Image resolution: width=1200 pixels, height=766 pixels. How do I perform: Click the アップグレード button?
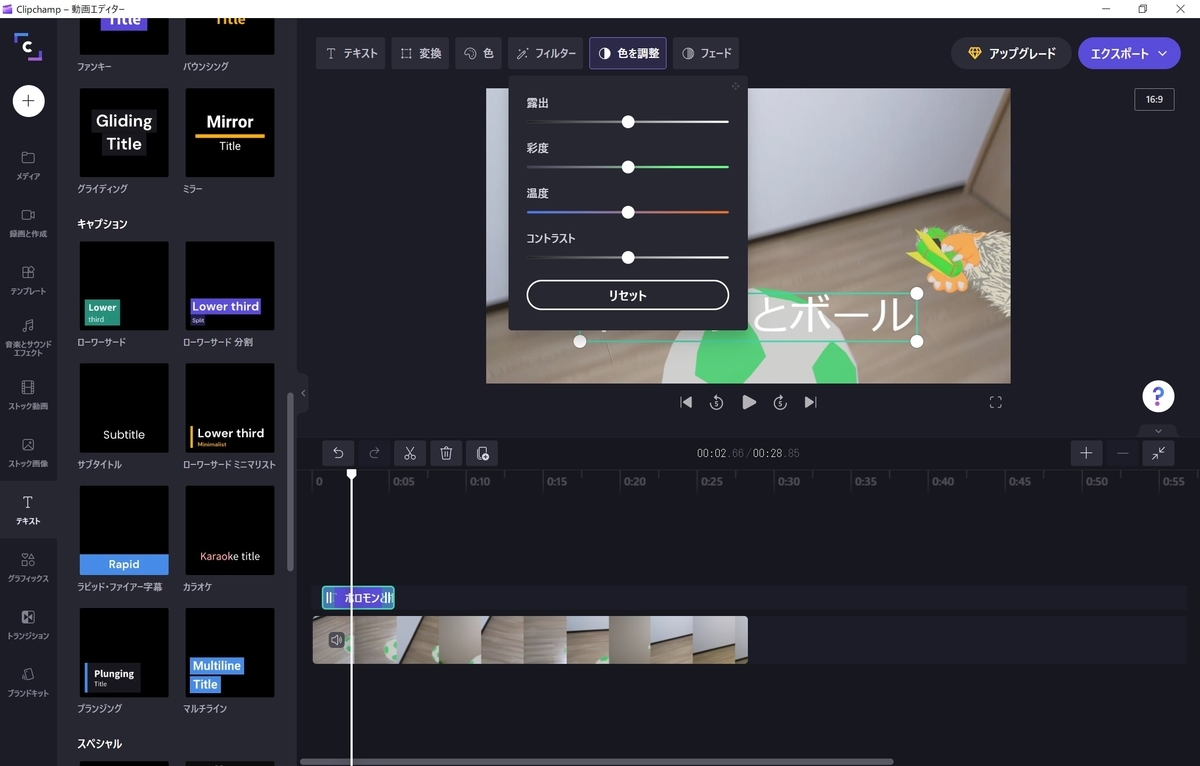tap(1011, 53)
